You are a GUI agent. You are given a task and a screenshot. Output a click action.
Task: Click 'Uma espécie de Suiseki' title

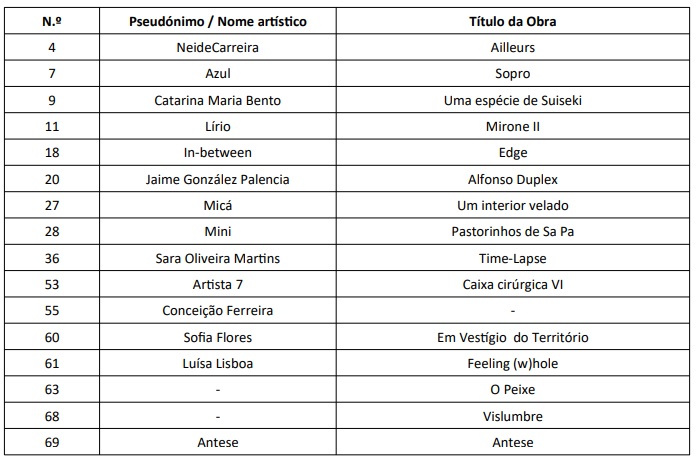(x=512, y=100)
